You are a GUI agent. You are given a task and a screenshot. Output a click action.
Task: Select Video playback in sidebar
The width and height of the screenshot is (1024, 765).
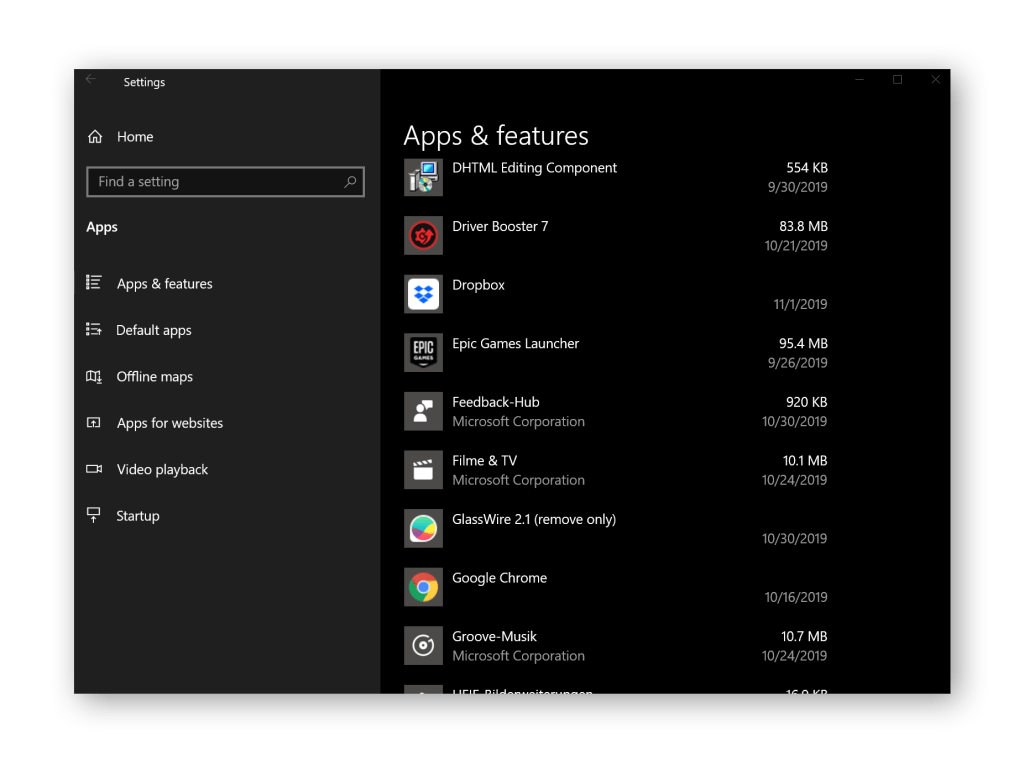pyautogui.click(x=162, y=470)
